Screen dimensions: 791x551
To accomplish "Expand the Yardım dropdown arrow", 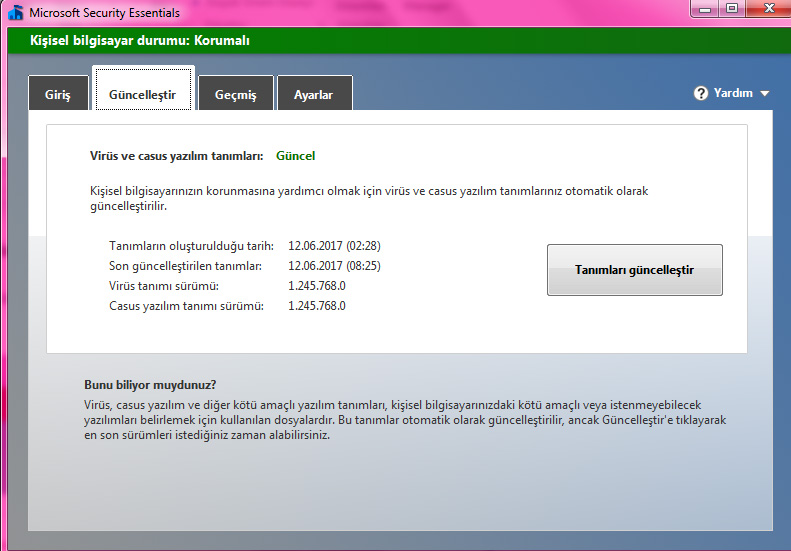I will click(x=765, y=93).
